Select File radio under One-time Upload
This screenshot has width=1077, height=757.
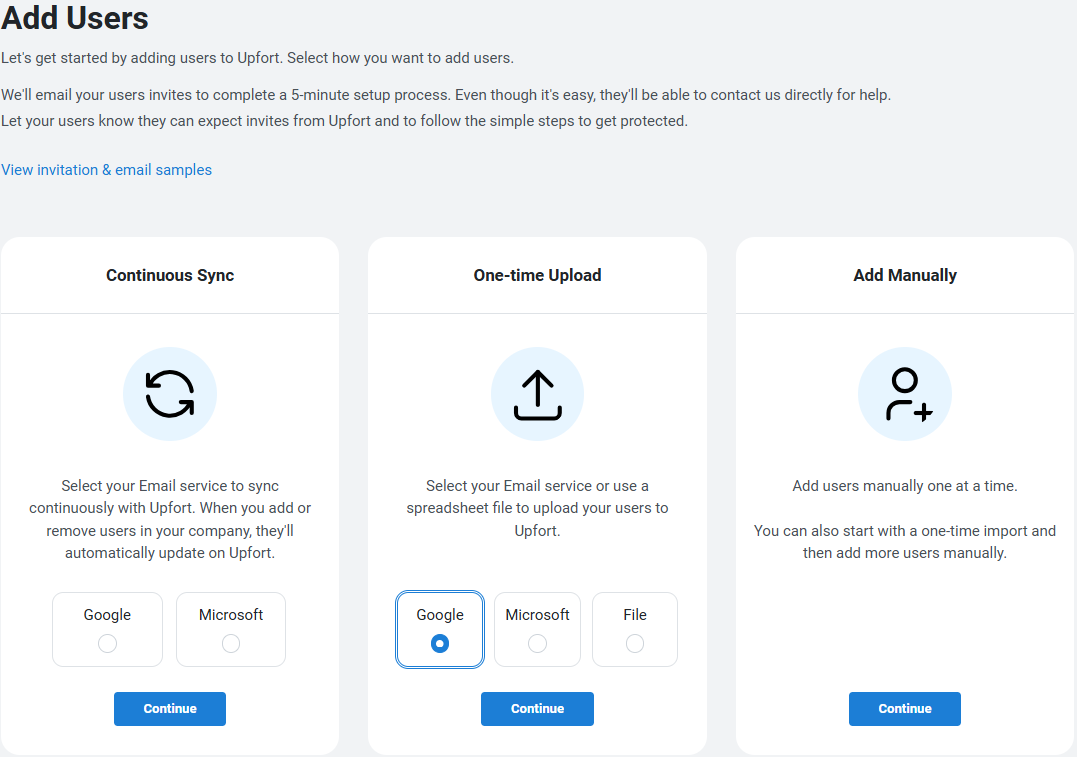(635, 644)
